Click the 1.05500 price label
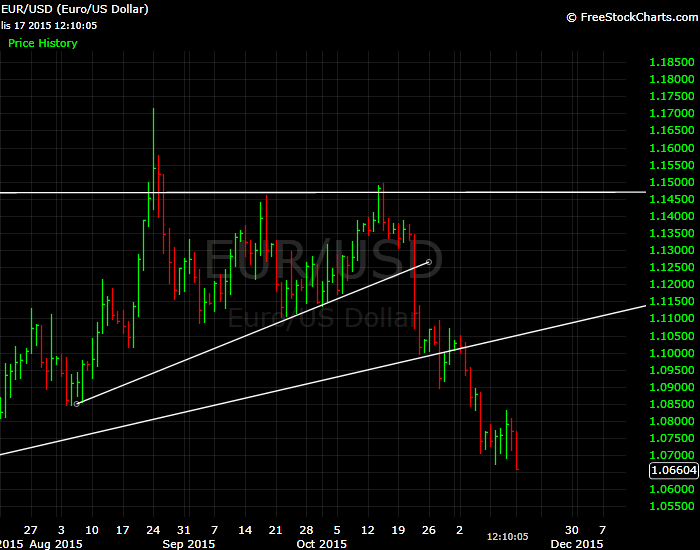 coord(672,506)
